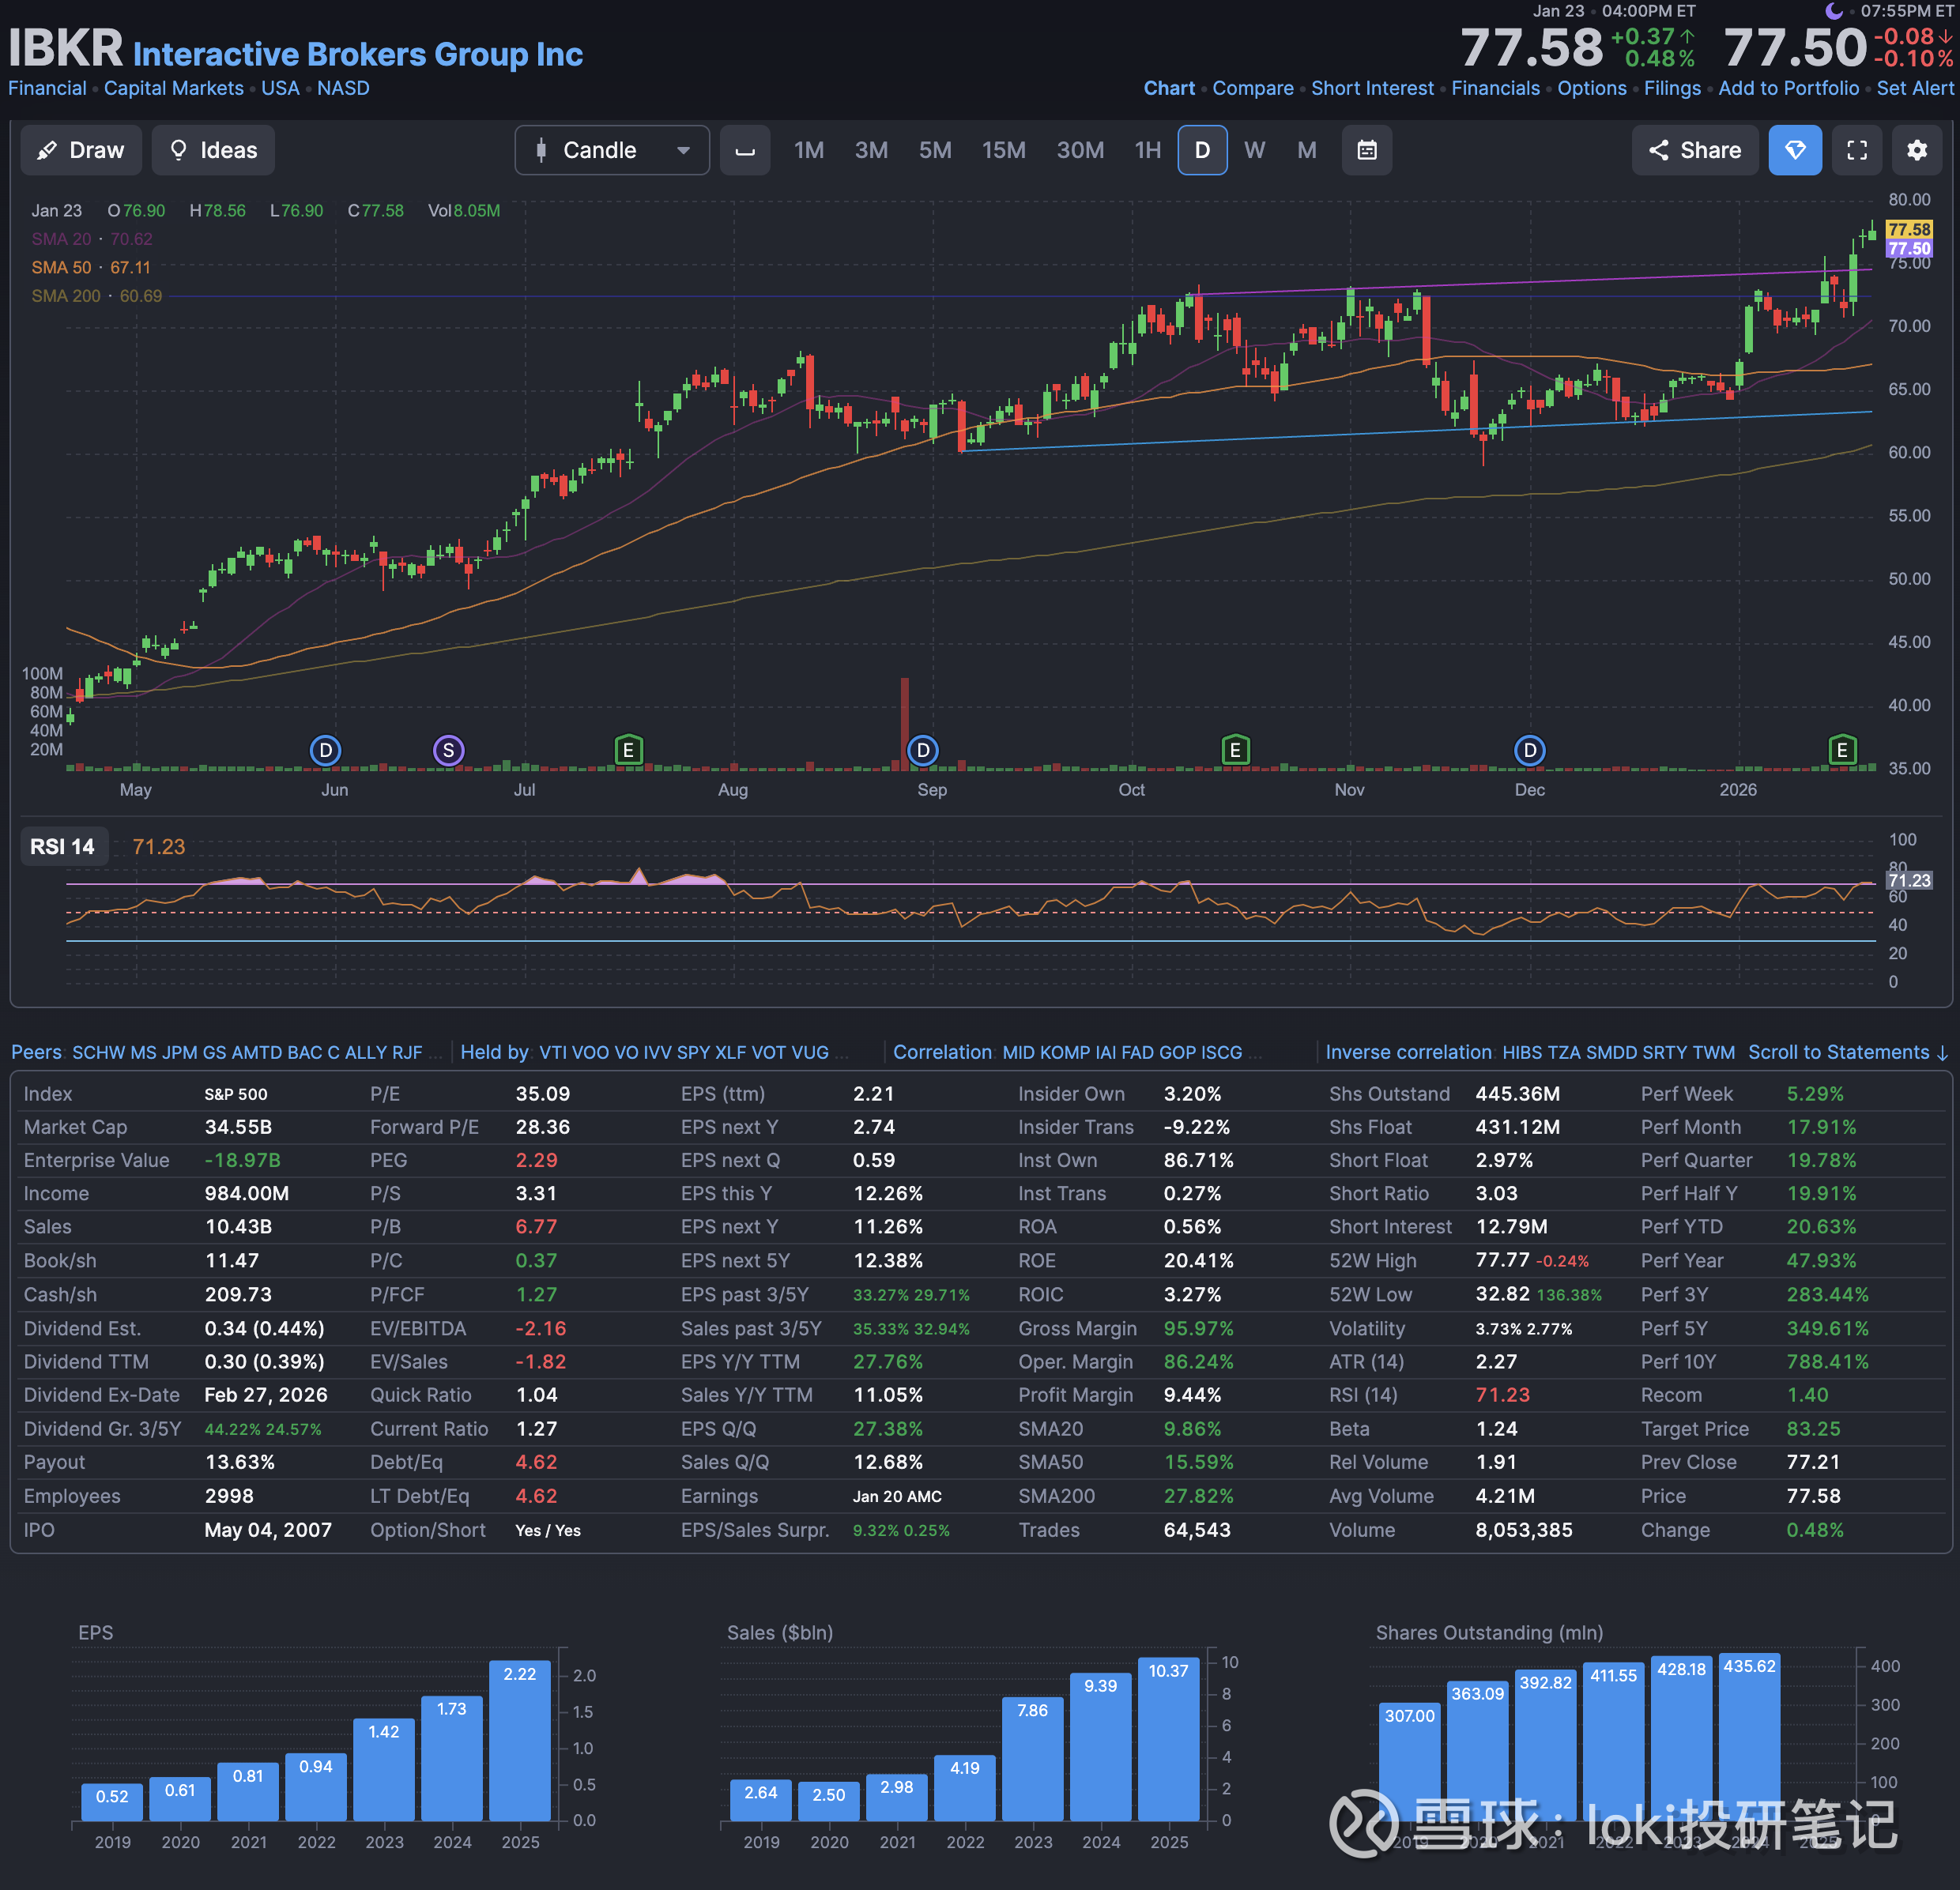The height and width of the screenshot is (1890, 1960).
Task: Select the 1H intraday timeframe
Action: coord(1147,150)
